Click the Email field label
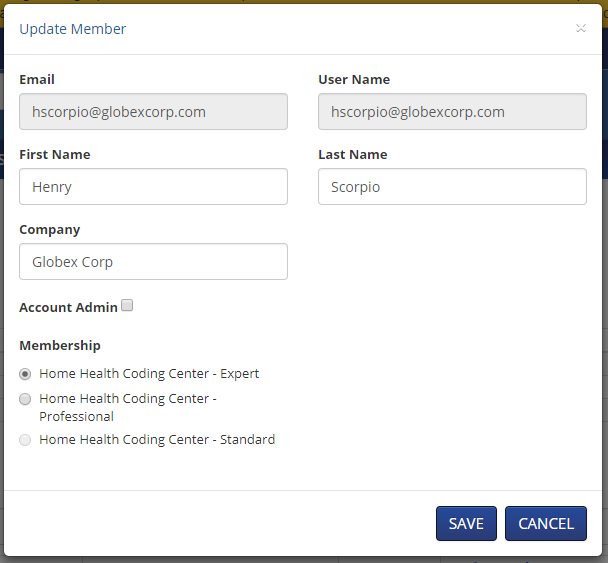 pyautogui.click(x=37, y=79)
